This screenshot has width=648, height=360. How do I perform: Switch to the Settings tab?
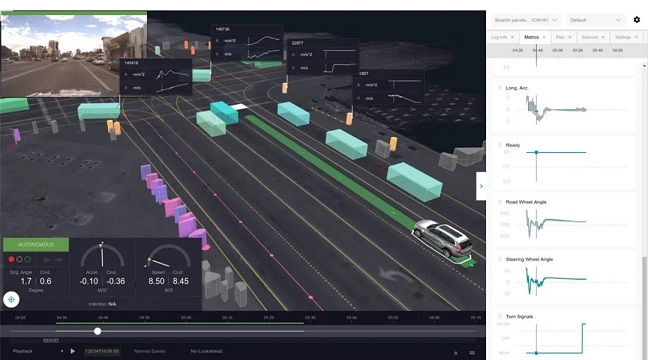coord(623,37)
